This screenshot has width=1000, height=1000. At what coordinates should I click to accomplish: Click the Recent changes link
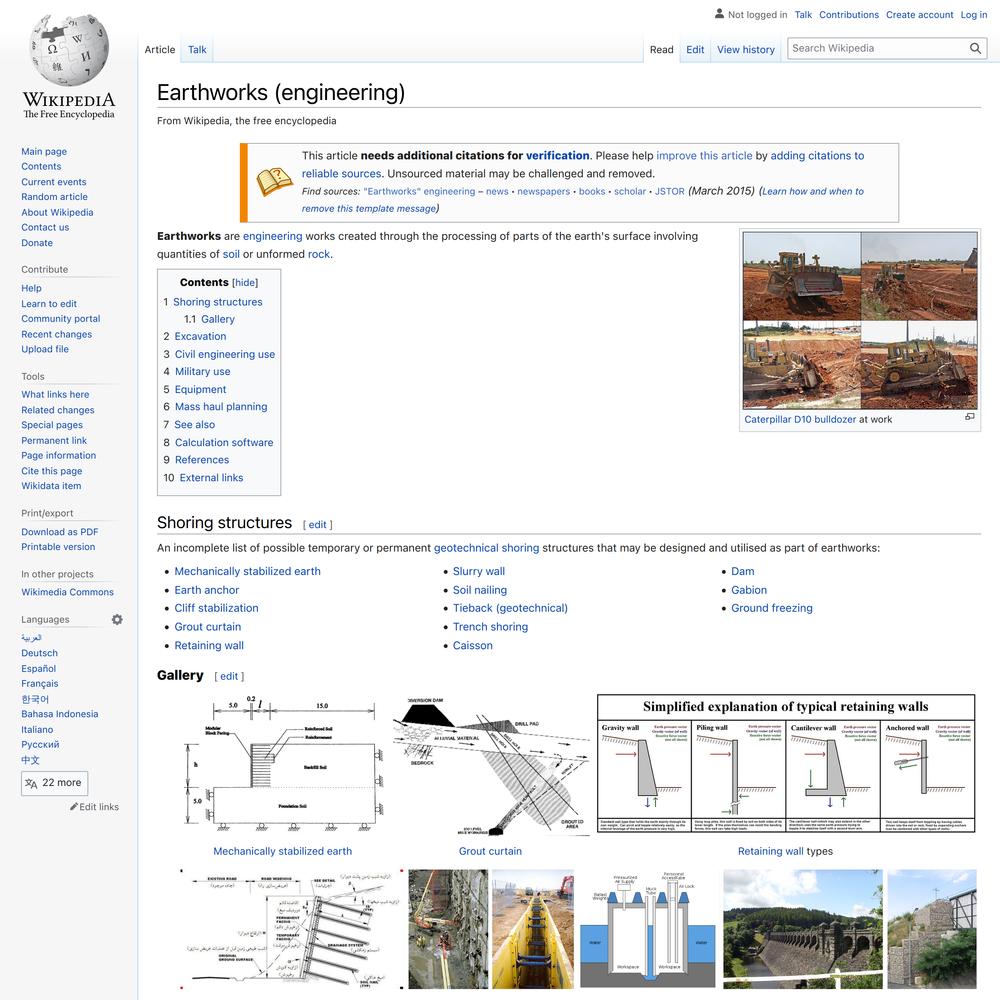click(x=56, y=334)
